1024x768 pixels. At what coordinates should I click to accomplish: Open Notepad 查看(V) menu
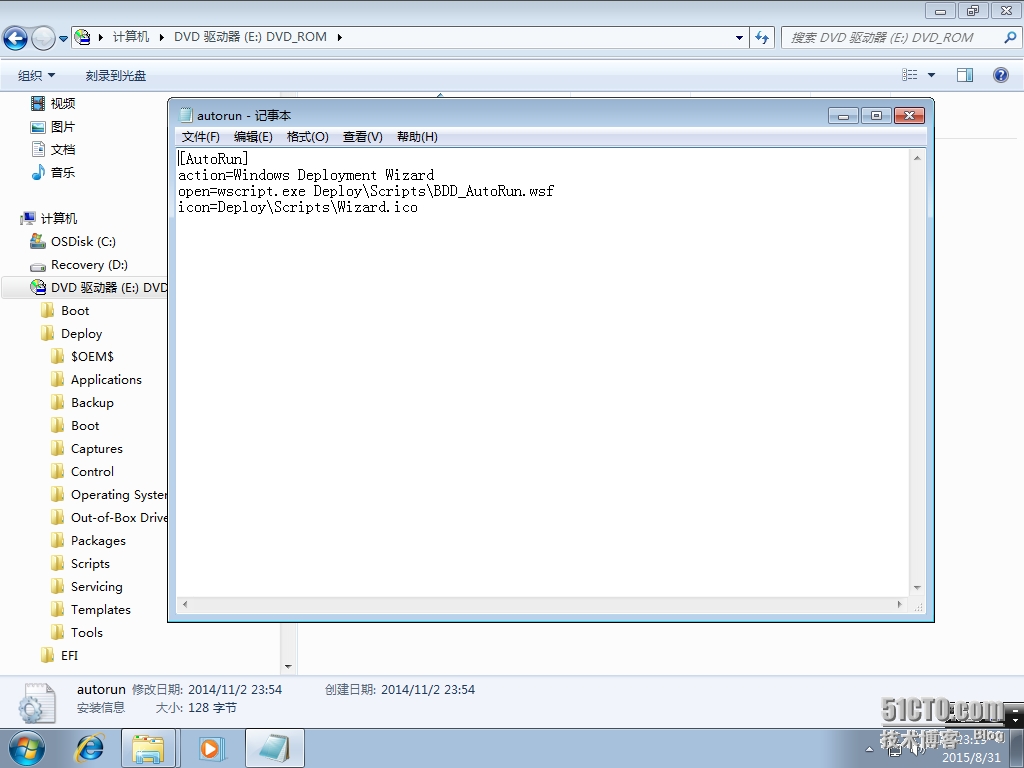(362, 136)
